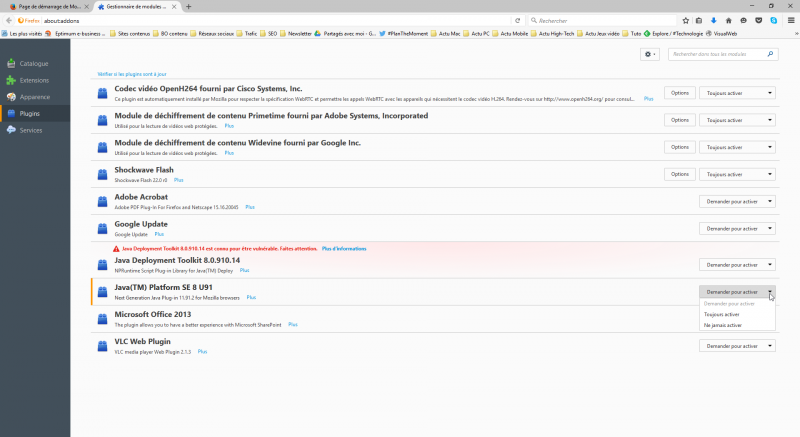This screenshot has width=800, height=437.
Task: Open the Tuto bookmarks folder
Action: point(632,34)
